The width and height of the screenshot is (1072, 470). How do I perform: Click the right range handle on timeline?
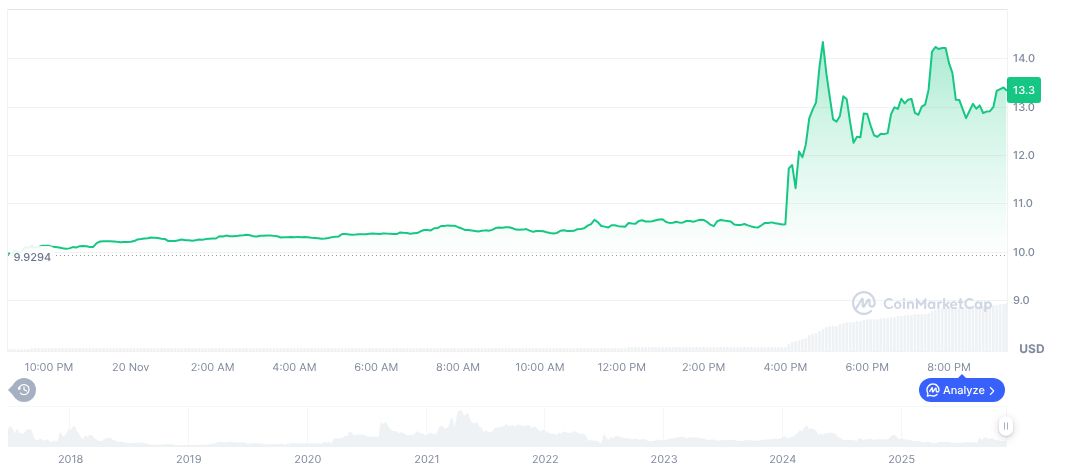pyautogui.click(x=1005, y=426)
